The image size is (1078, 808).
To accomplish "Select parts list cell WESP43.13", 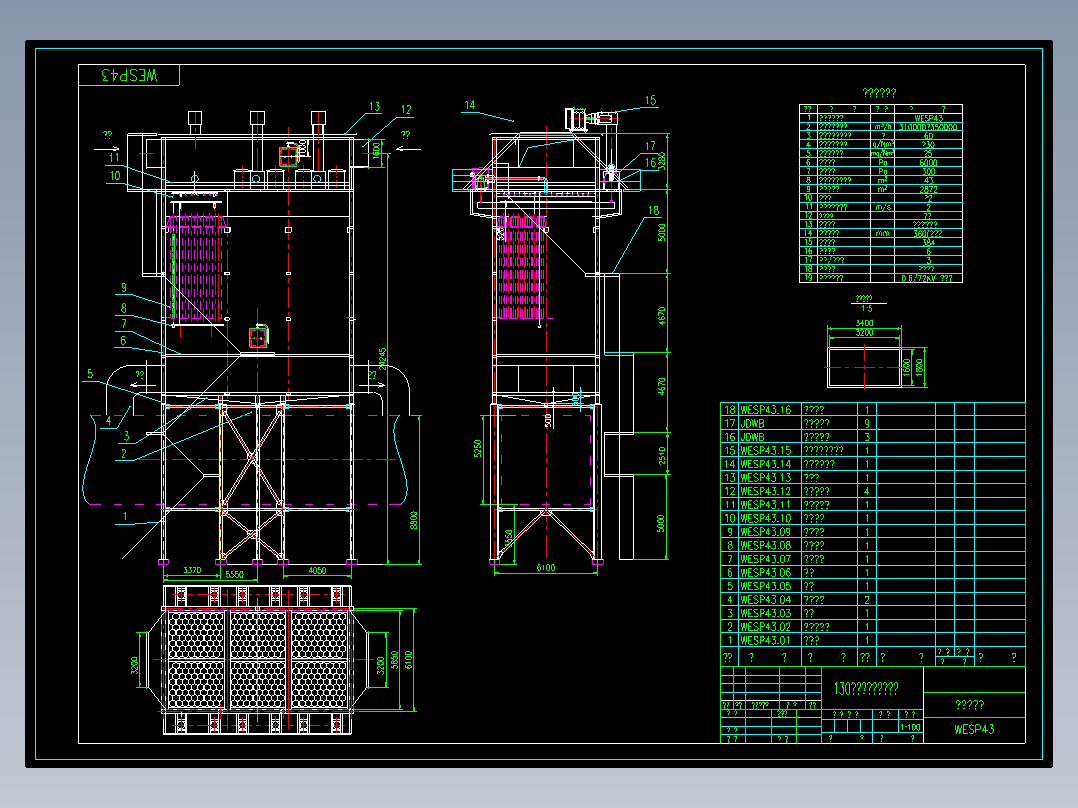I will pos(765,477).
